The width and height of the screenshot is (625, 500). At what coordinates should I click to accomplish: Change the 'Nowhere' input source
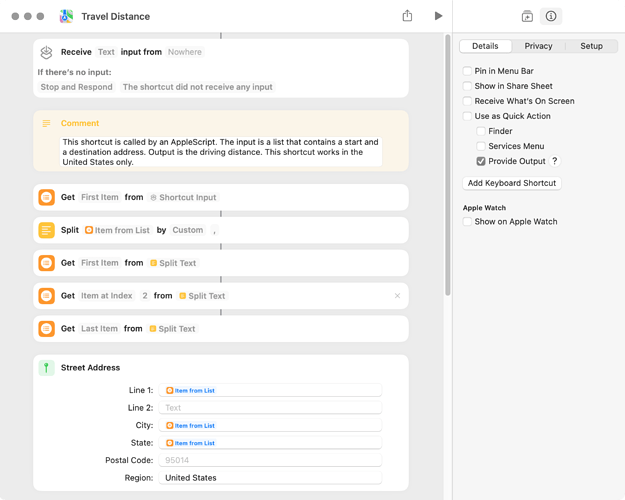tap(185, 52)
